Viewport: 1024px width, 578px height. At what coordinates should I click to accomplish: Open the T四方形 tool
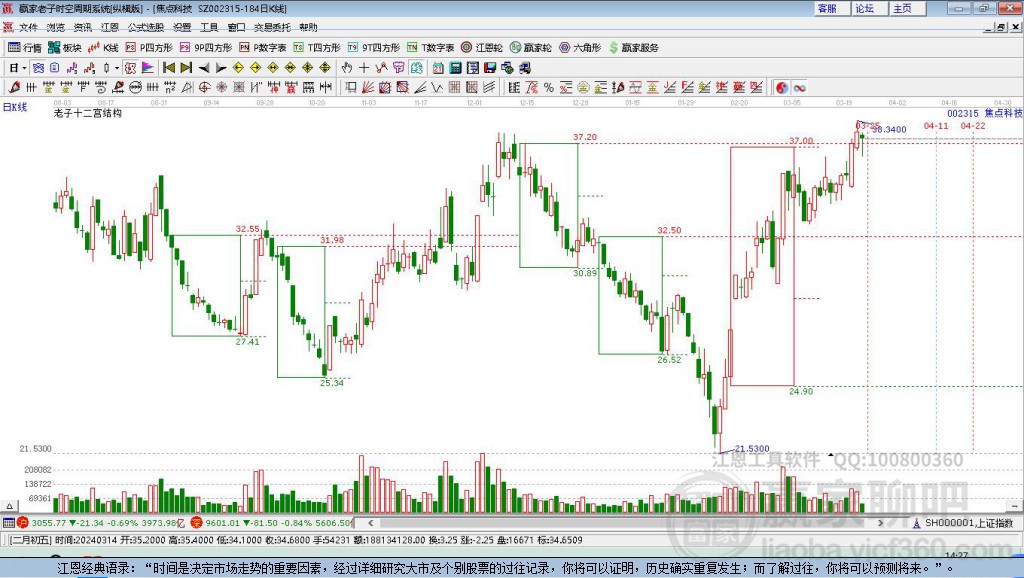point(317,48)
